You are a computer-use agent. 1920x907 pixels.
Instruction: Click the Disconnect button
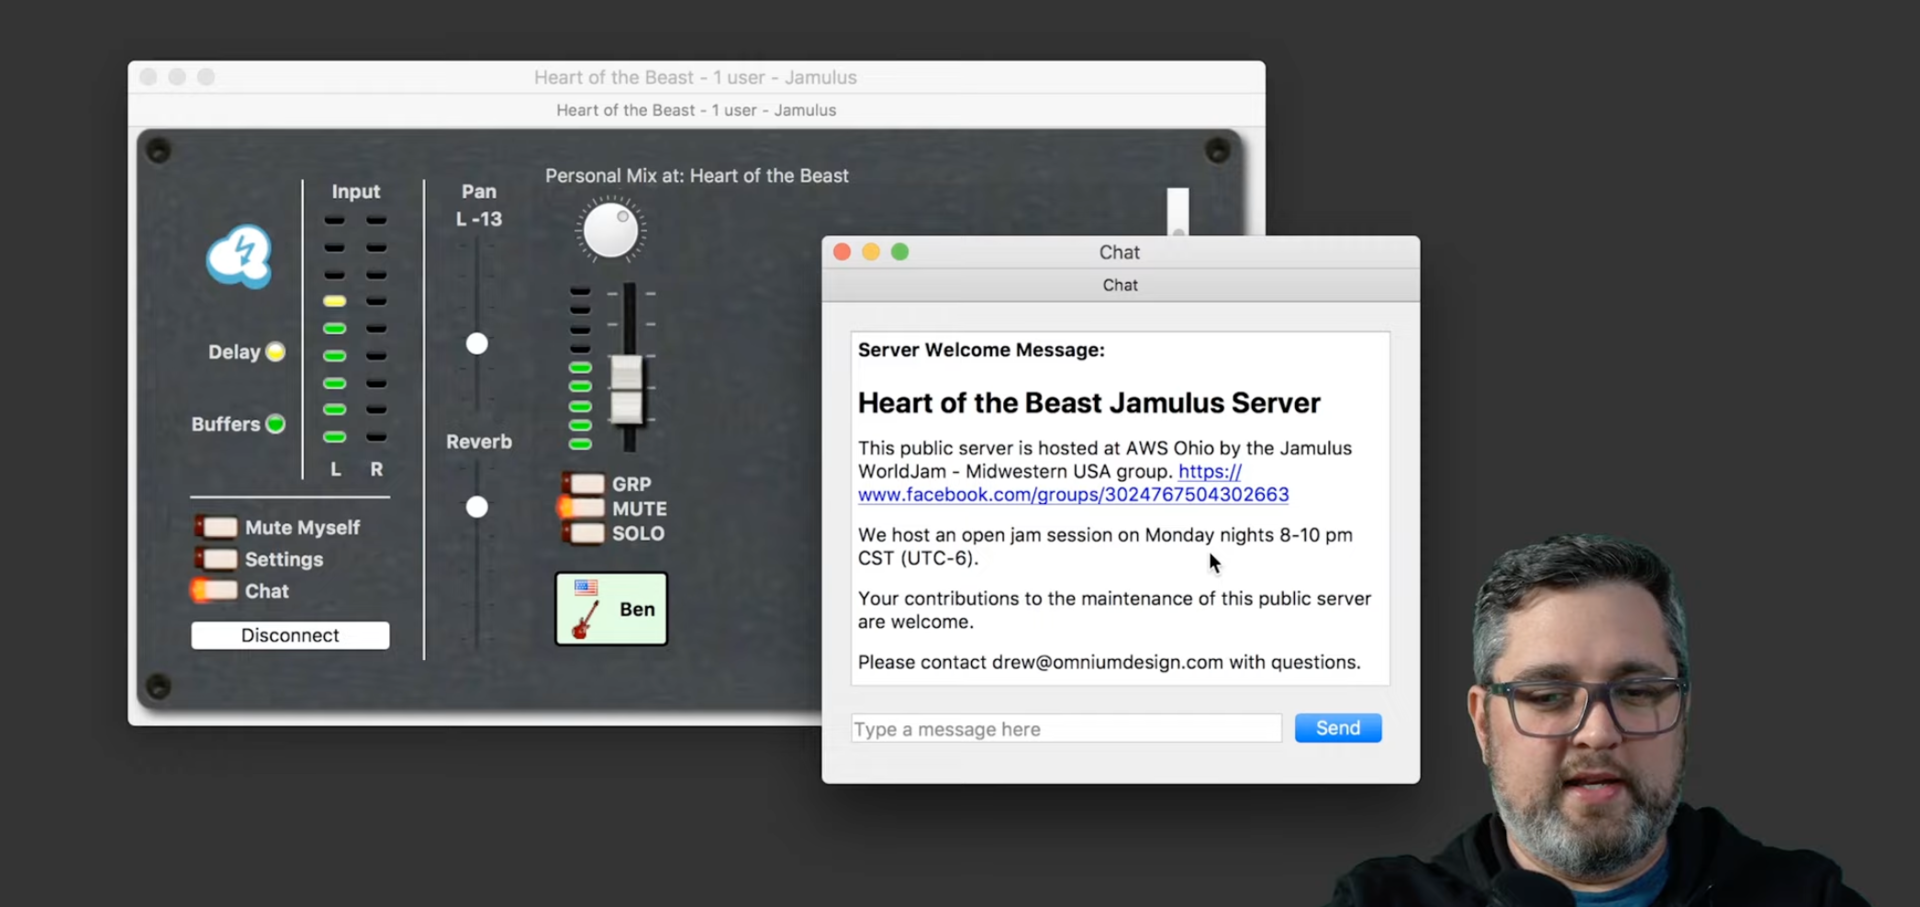point(290,635)
